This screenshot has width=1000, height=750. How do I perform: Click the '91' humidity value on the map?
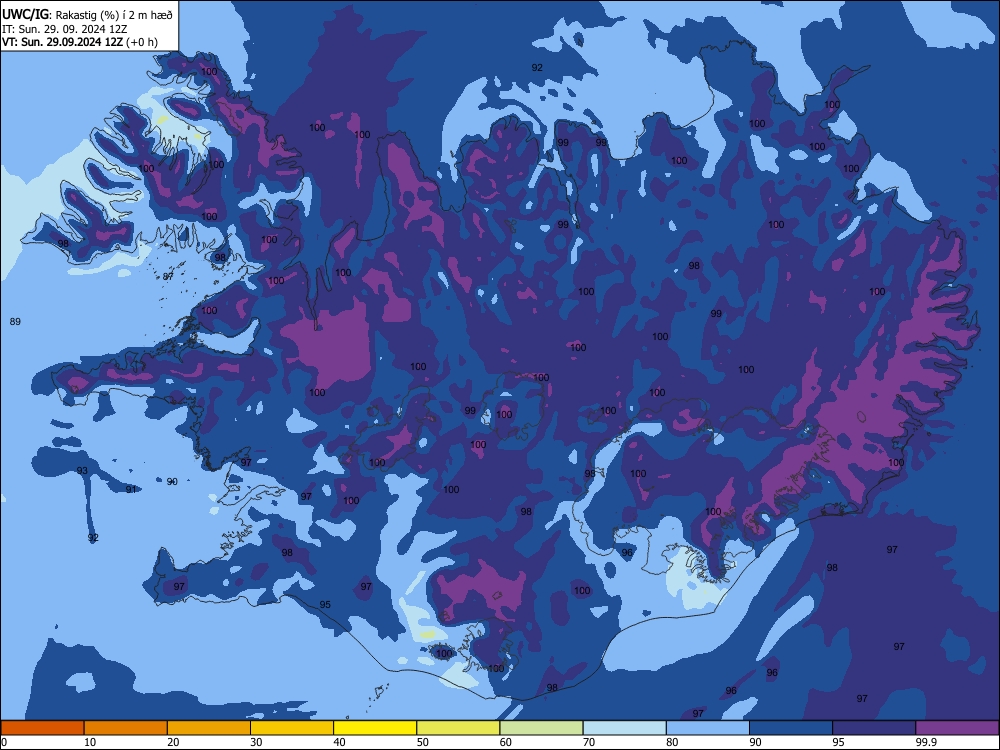click(x=131, y=489)
